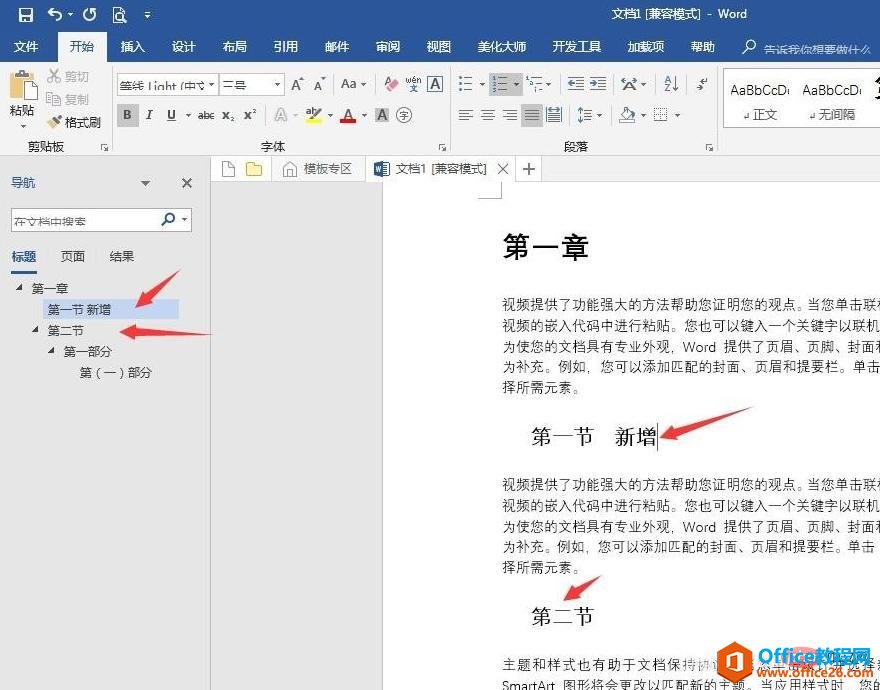
Task: Toggle justify alignment button
Action: point(532,115)
